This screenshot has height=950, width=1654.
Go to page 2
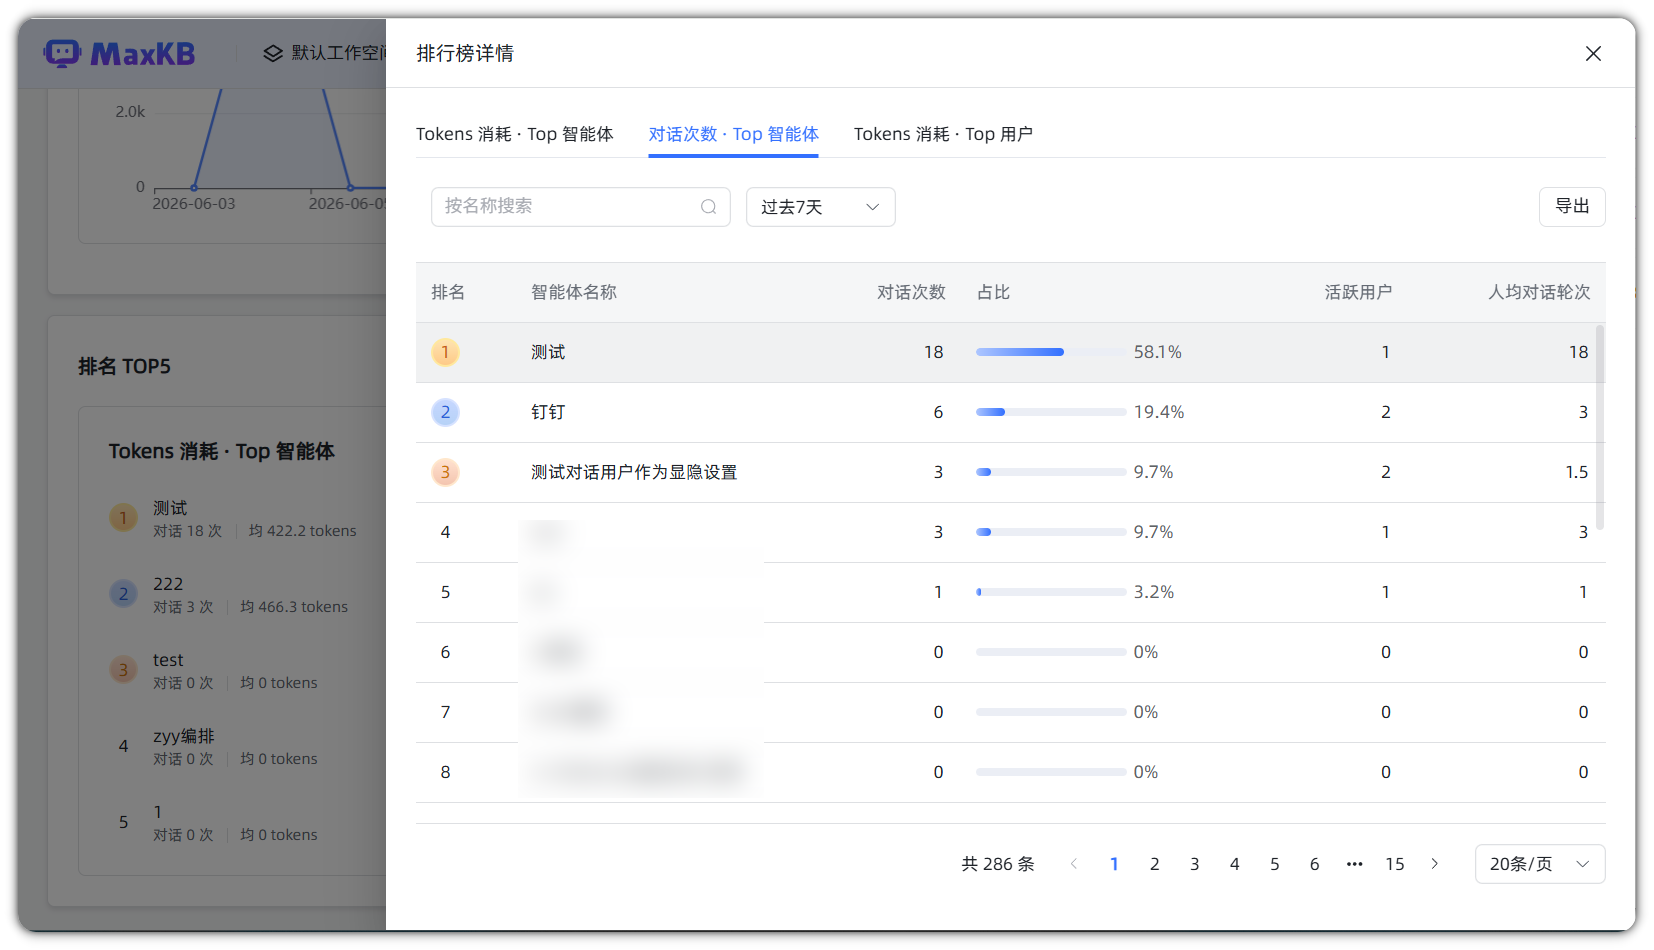click(x=1154, y=864)
